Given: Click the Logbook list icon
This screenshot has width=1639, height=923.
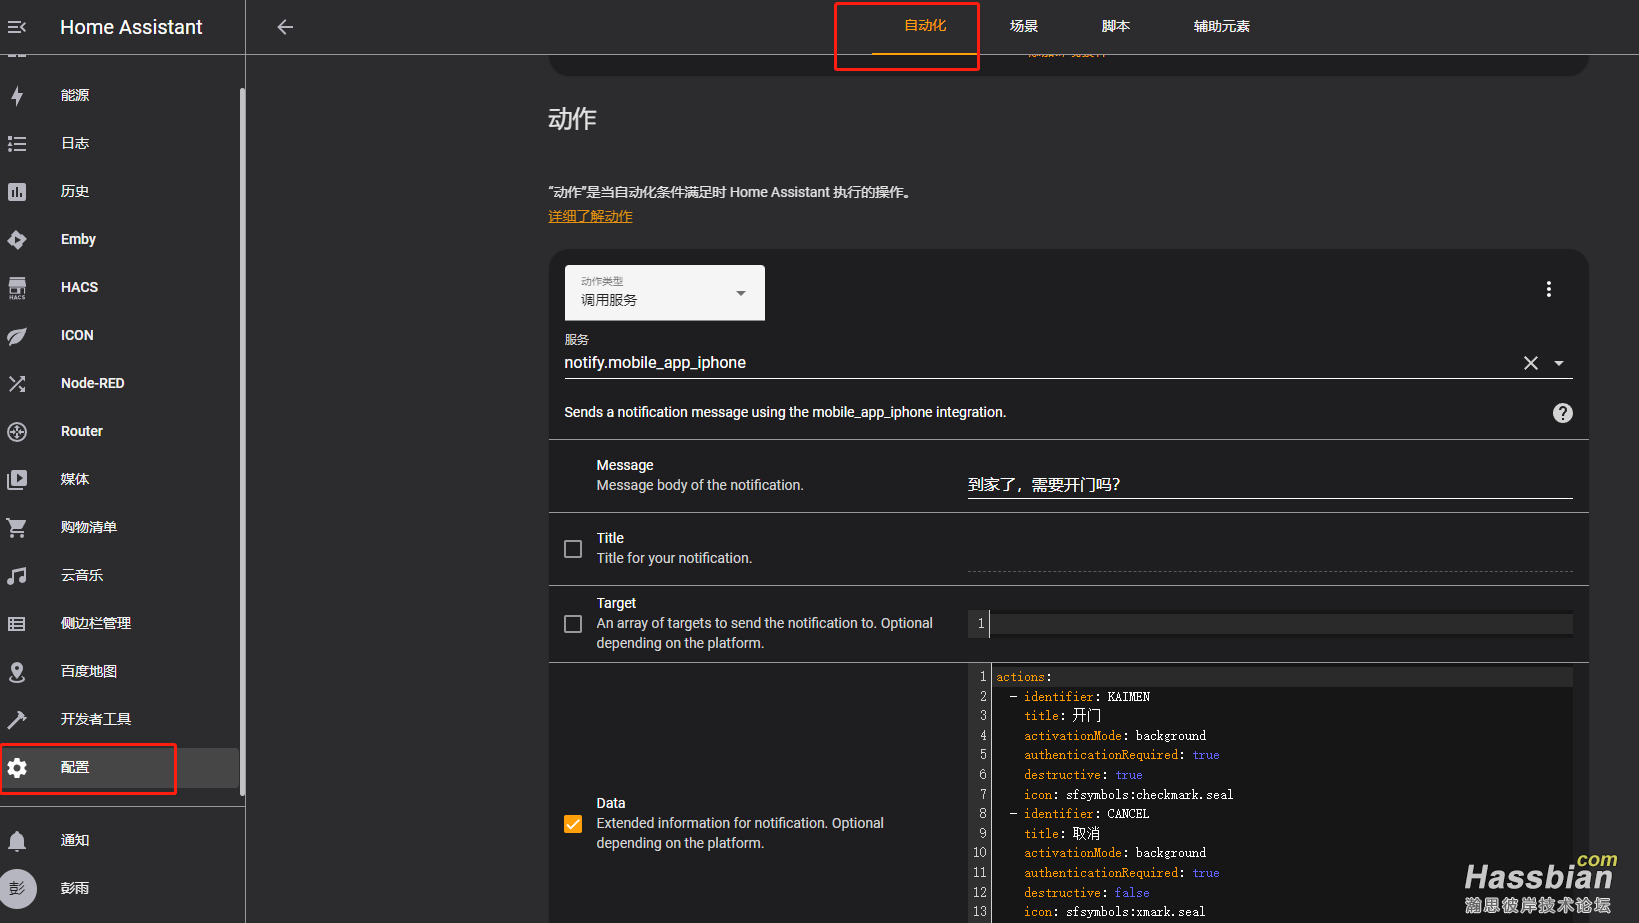Looking at the screenshot, I should 17,143.
